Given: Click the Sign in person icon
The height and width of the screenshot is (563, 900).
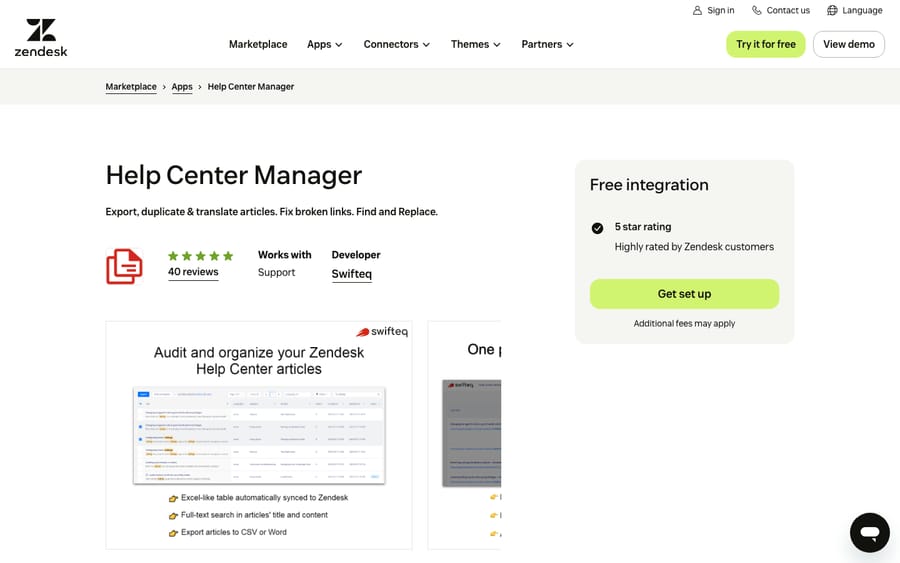Looking at the screenshot, I should [697, 10].
